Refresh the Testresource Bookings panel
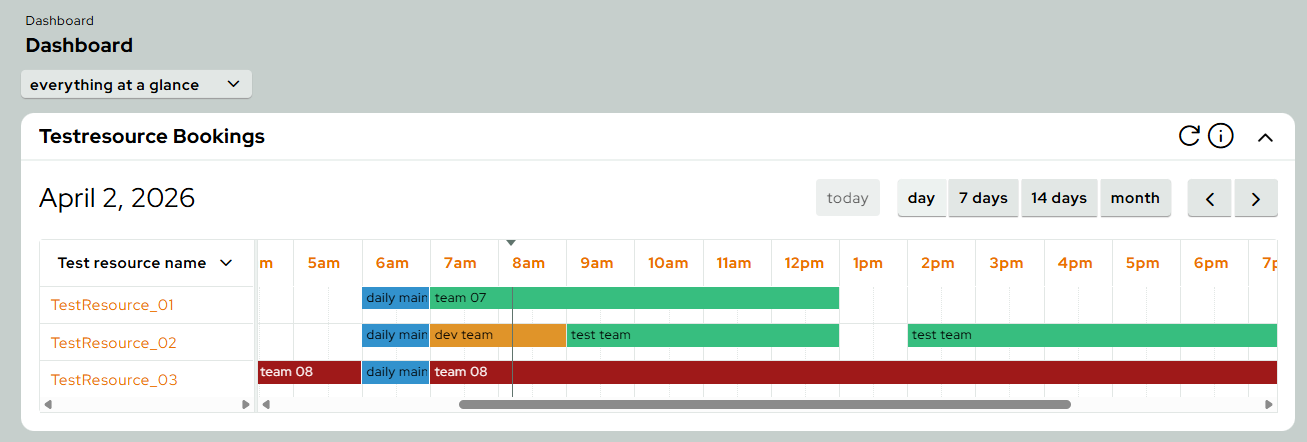 click(1189, 136)
